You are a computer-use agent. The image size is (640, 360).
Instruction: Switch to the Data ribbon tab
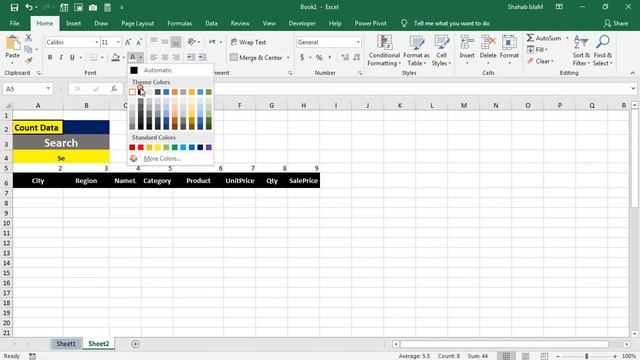(x=211, y=23)
